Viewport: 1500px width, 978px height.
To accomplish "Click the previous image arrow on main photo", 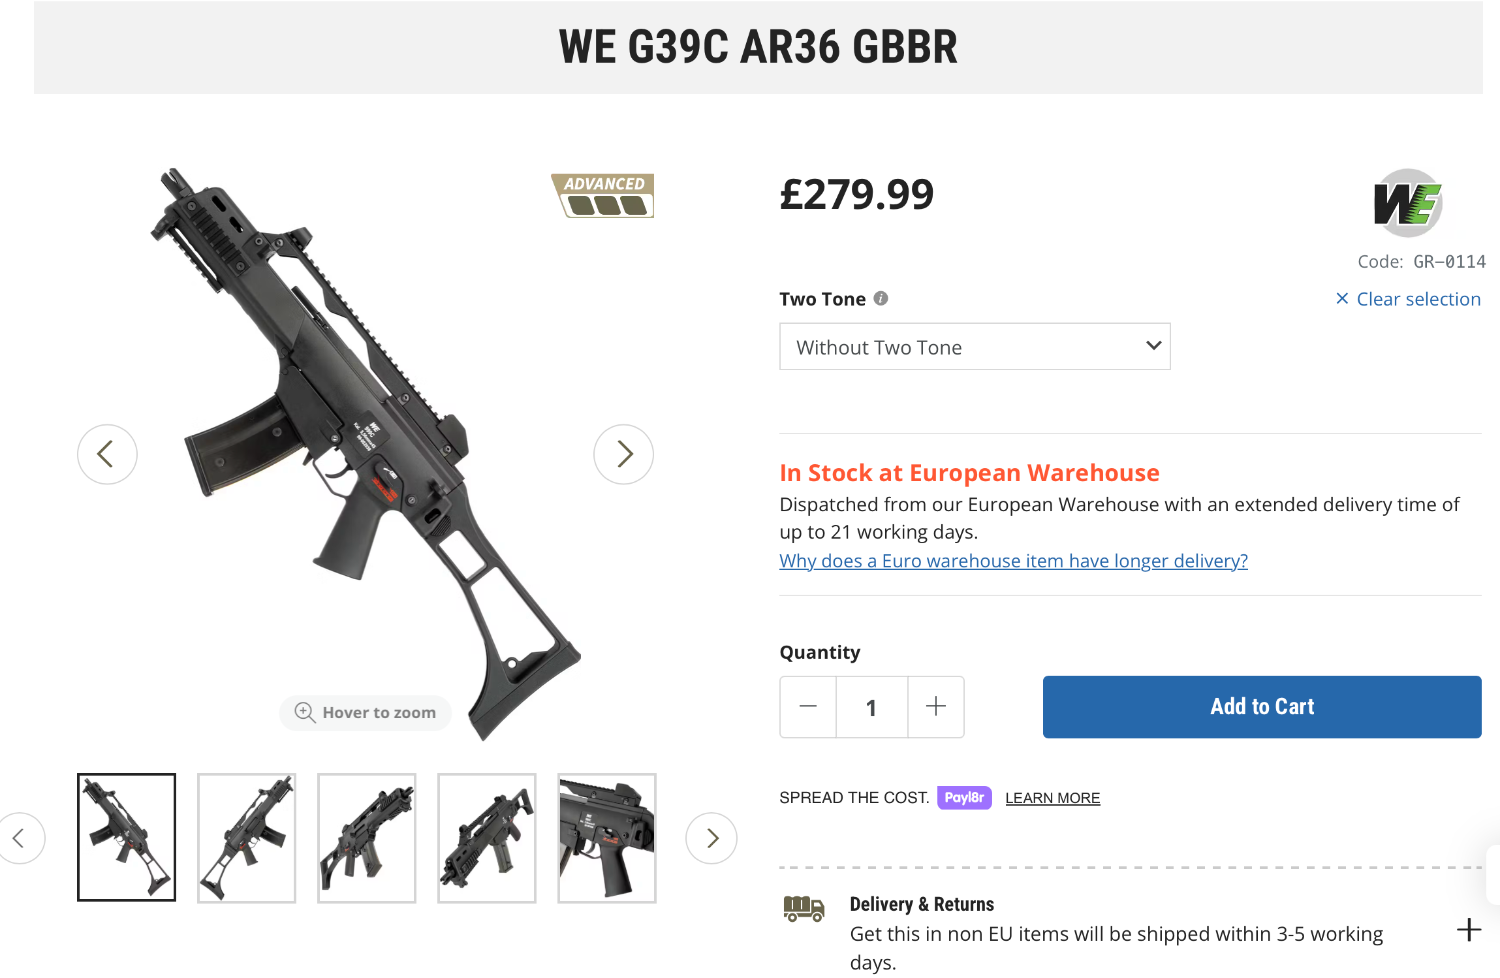I will coord(107,455).
